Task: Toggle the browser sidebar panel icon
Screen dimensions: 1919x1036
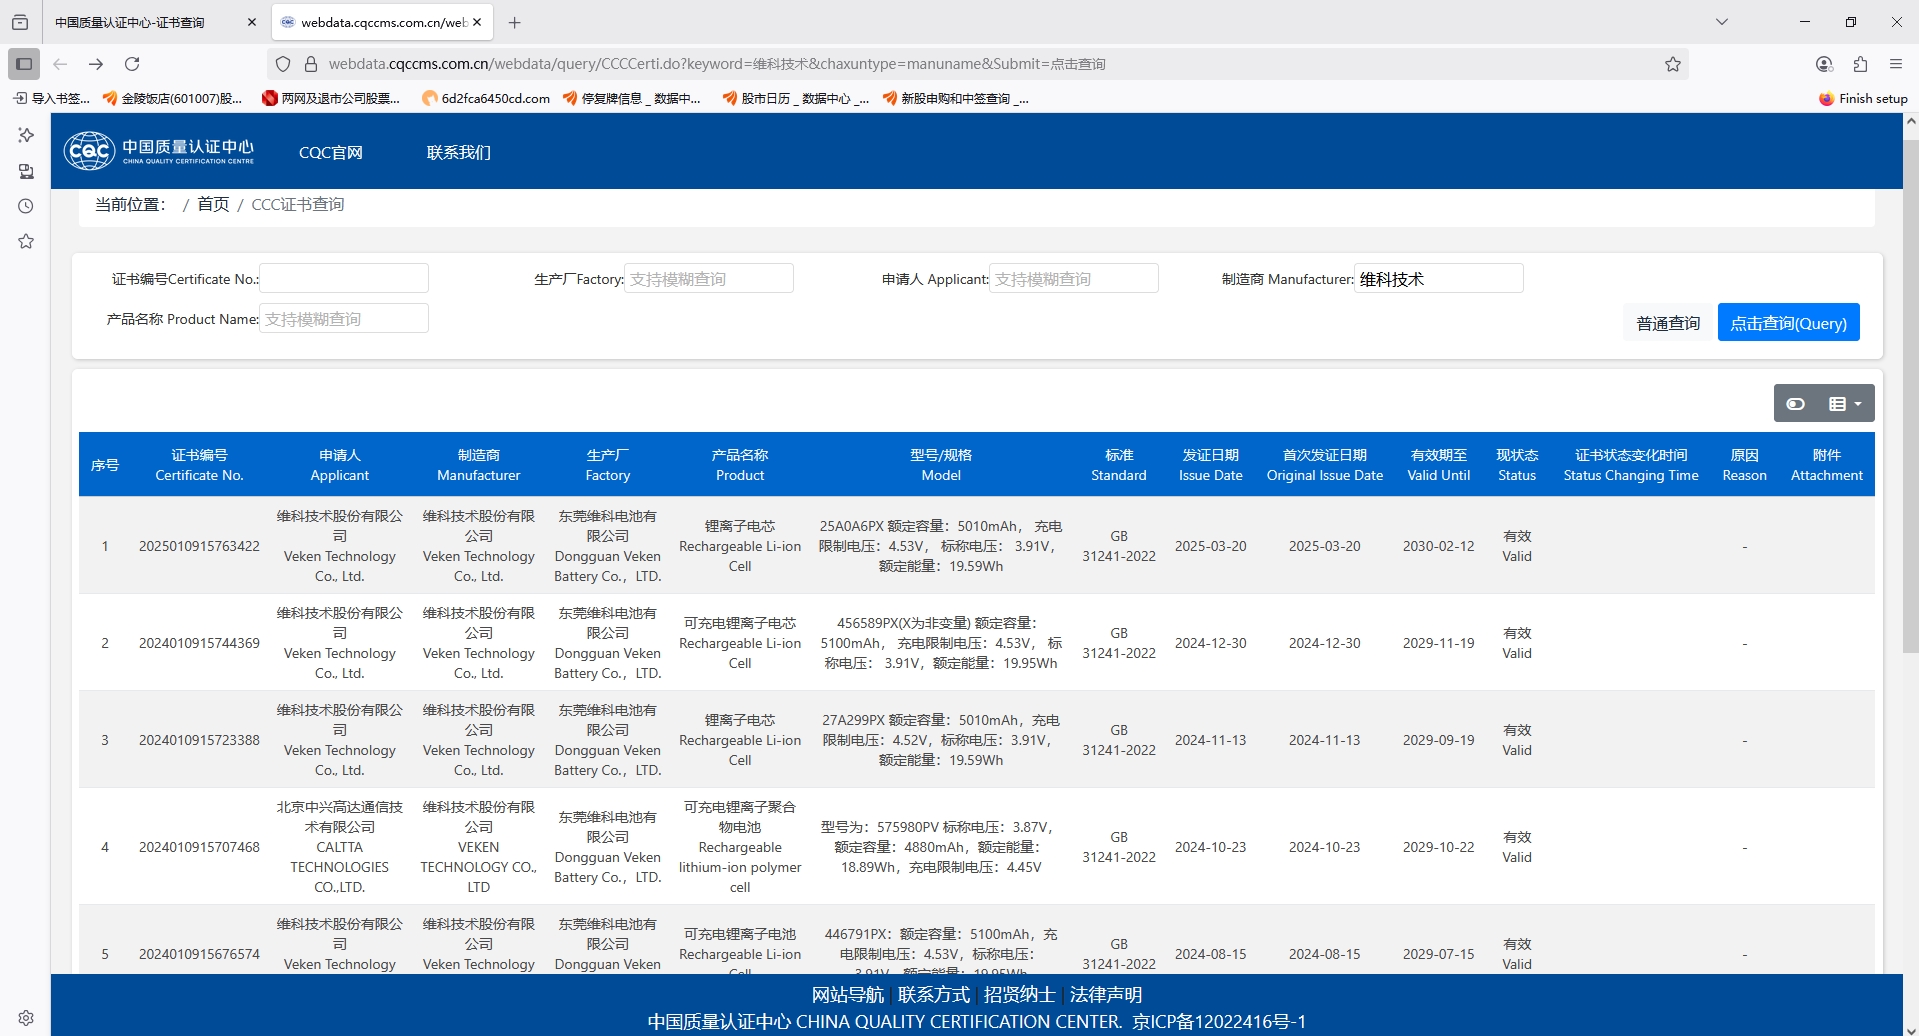Action: click(x=24, y=64)
